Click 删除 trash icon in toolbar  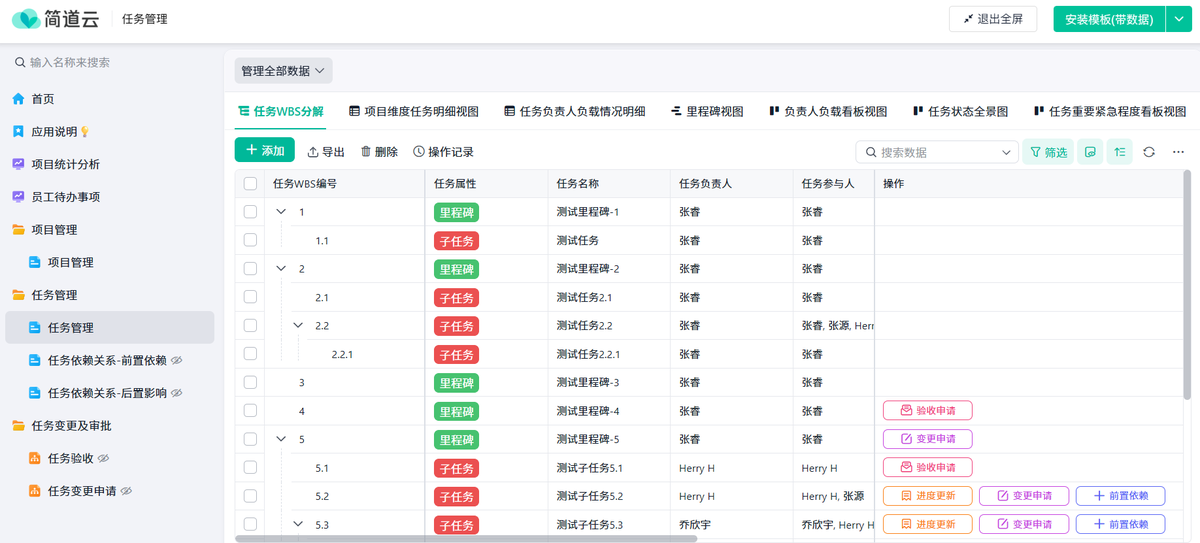379,152
